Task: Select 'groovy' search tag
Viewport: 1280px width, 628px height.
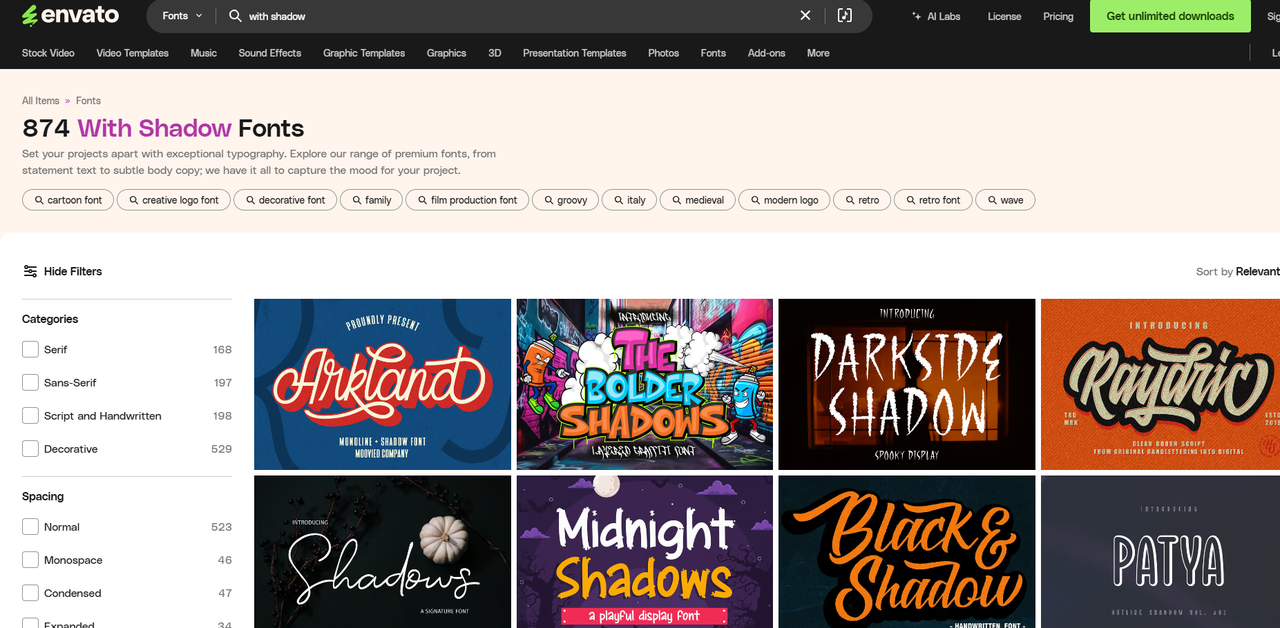Action: click(565, 200)
